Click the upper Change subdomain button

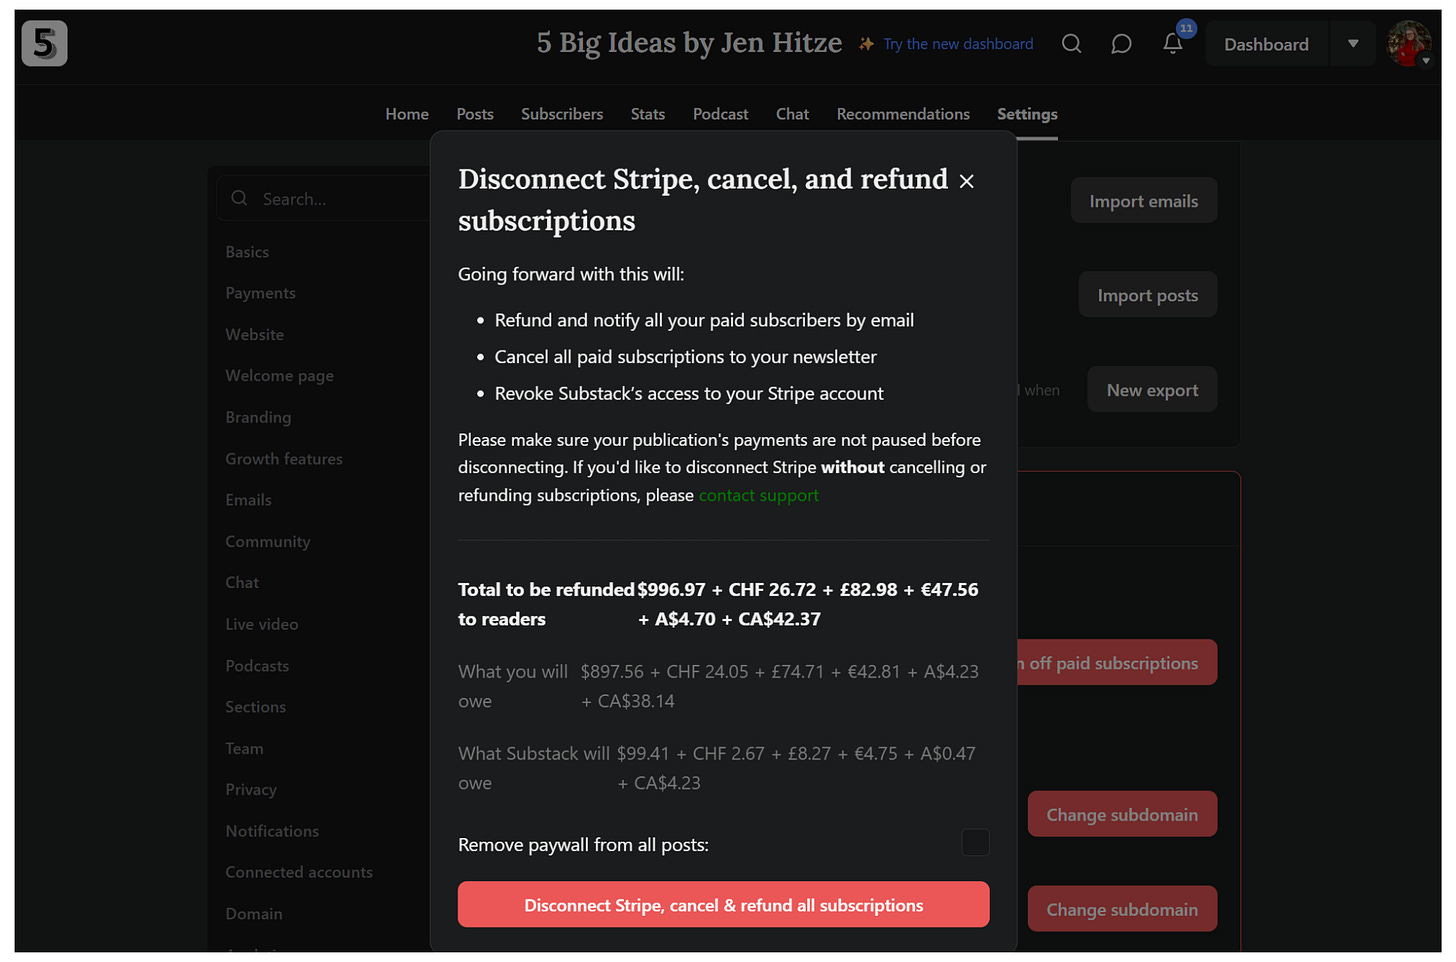(1122, 815)
